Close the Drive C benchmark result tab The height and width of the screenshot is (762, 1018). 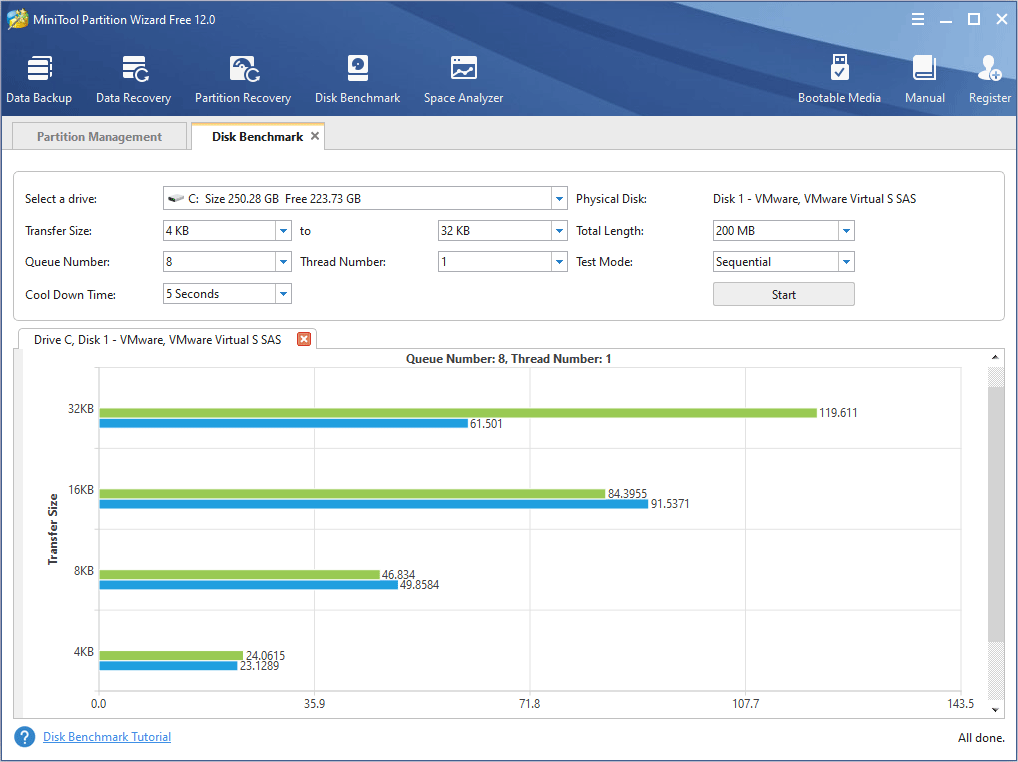point(303,339)
